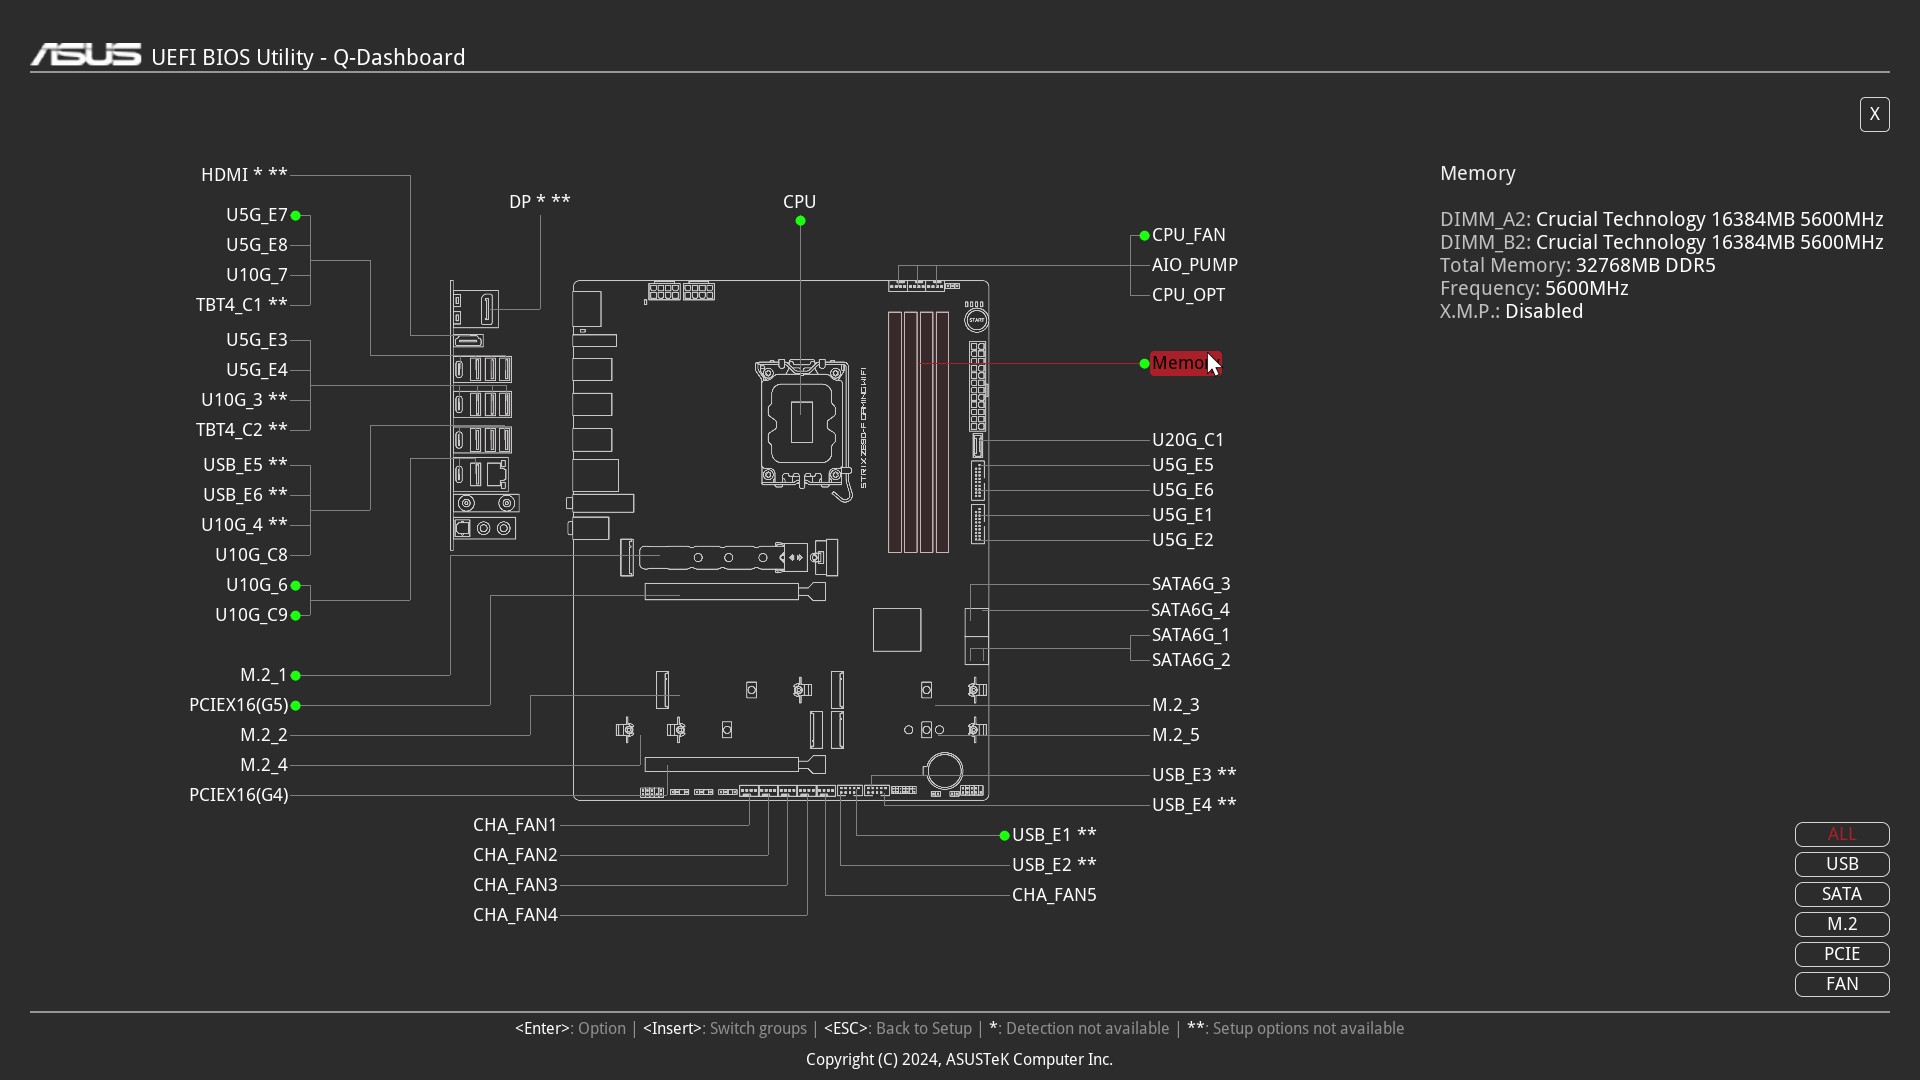Select the PCIEX16(G5) slot label

click(x=238, y=705)
